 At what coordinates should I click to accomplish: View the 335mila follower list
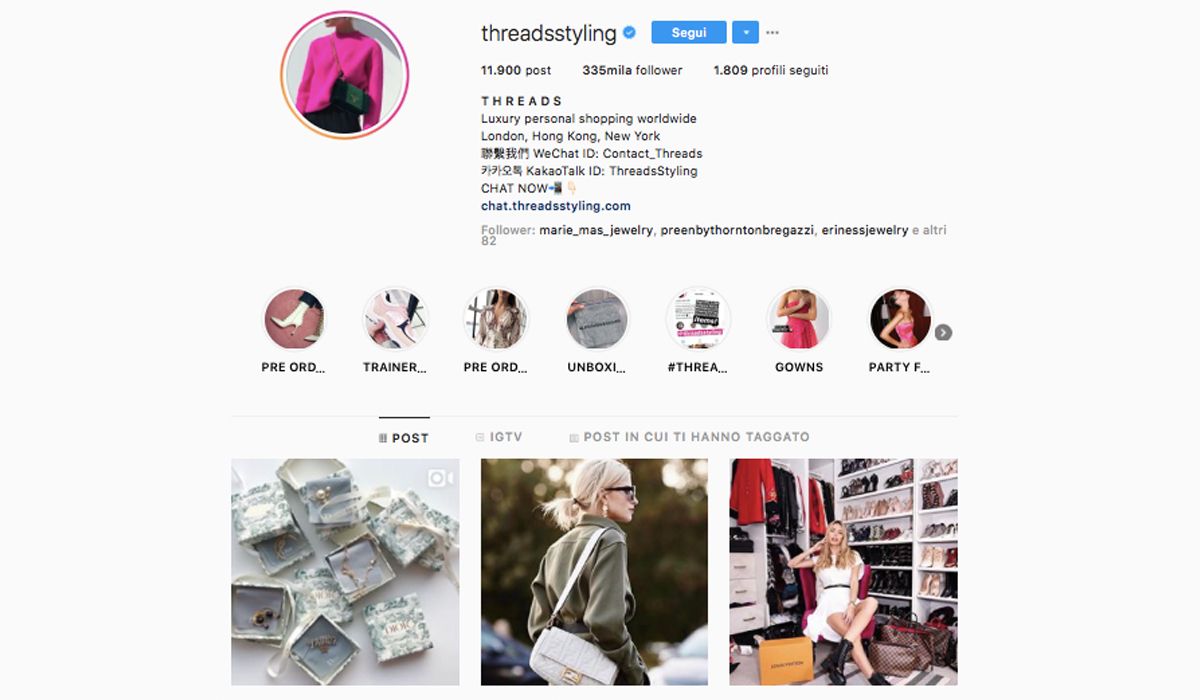632,70
